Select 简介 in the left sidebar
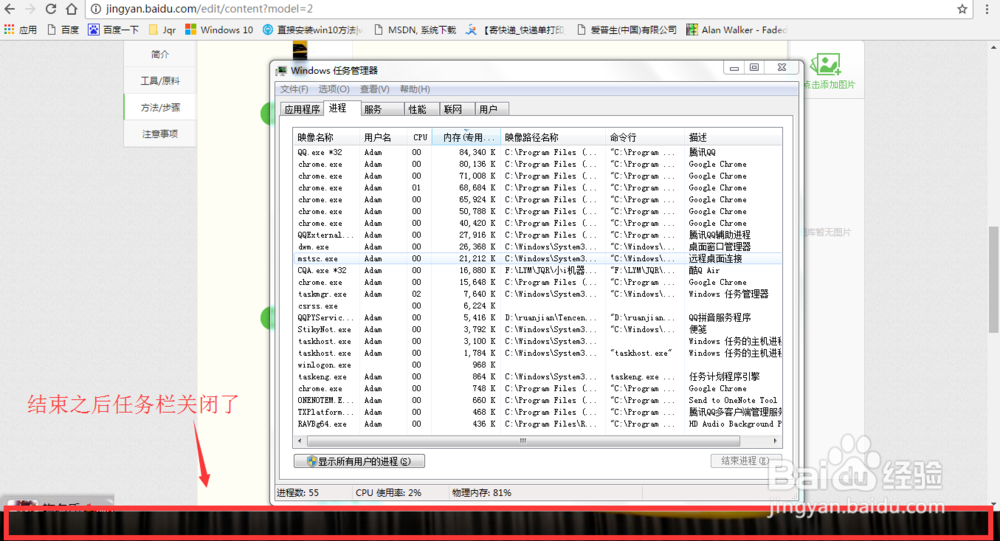 [x=159, y=54]
